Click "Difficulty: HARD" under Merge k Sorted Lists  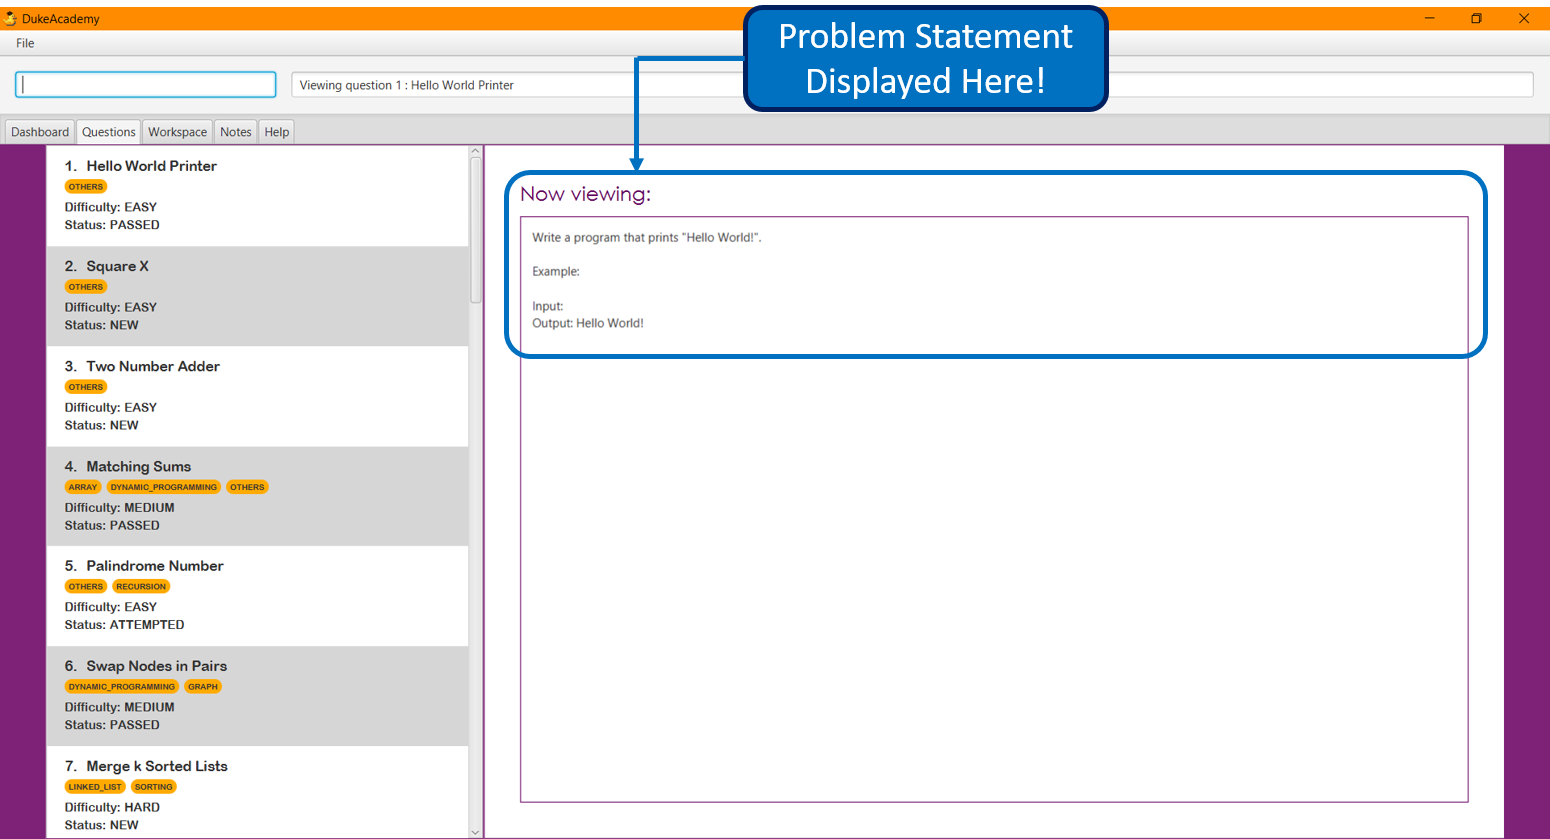coord(112,807)
